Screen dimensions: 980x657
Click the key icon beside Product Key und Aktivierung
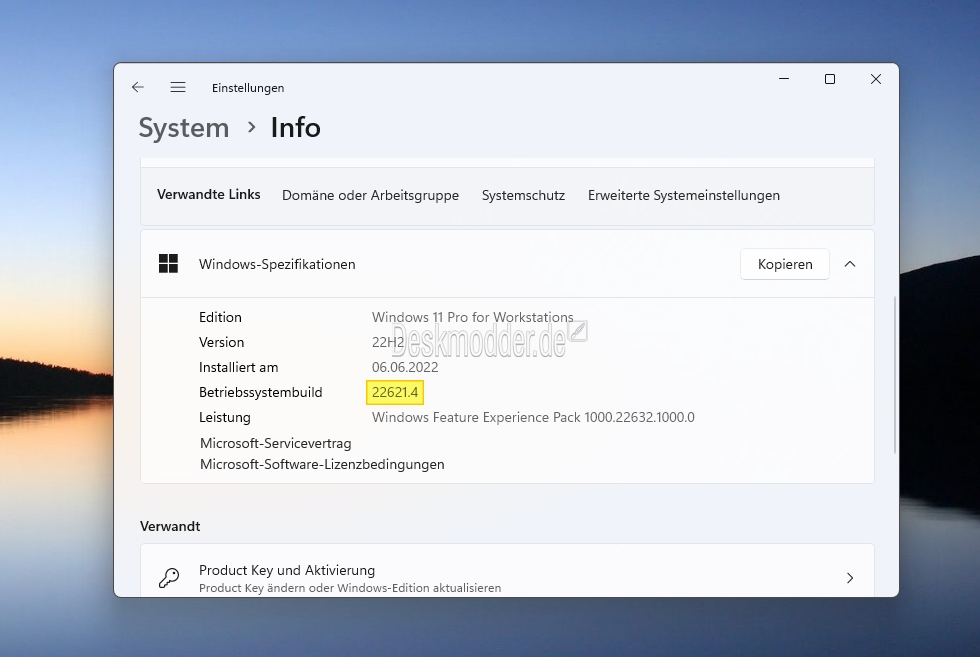coord(169,578)
